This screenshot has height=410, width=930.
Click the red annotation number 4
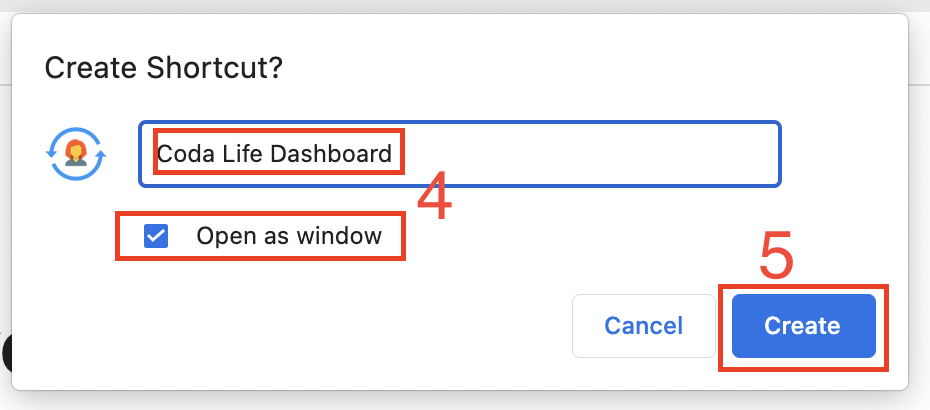[435, 199]
